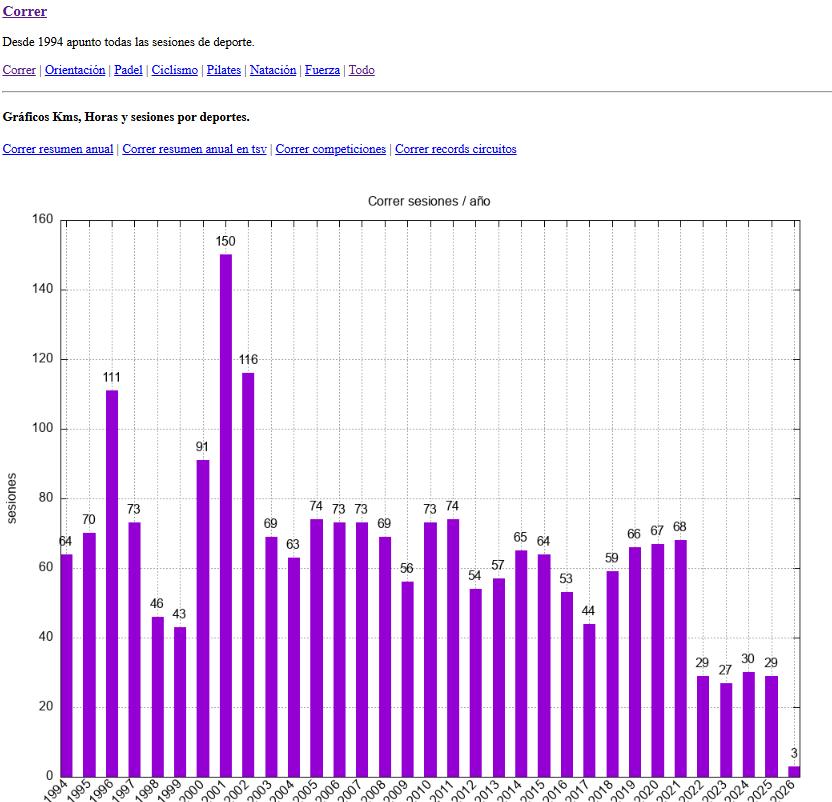Click the small 2026 bar labeled 3

[794, 771]
